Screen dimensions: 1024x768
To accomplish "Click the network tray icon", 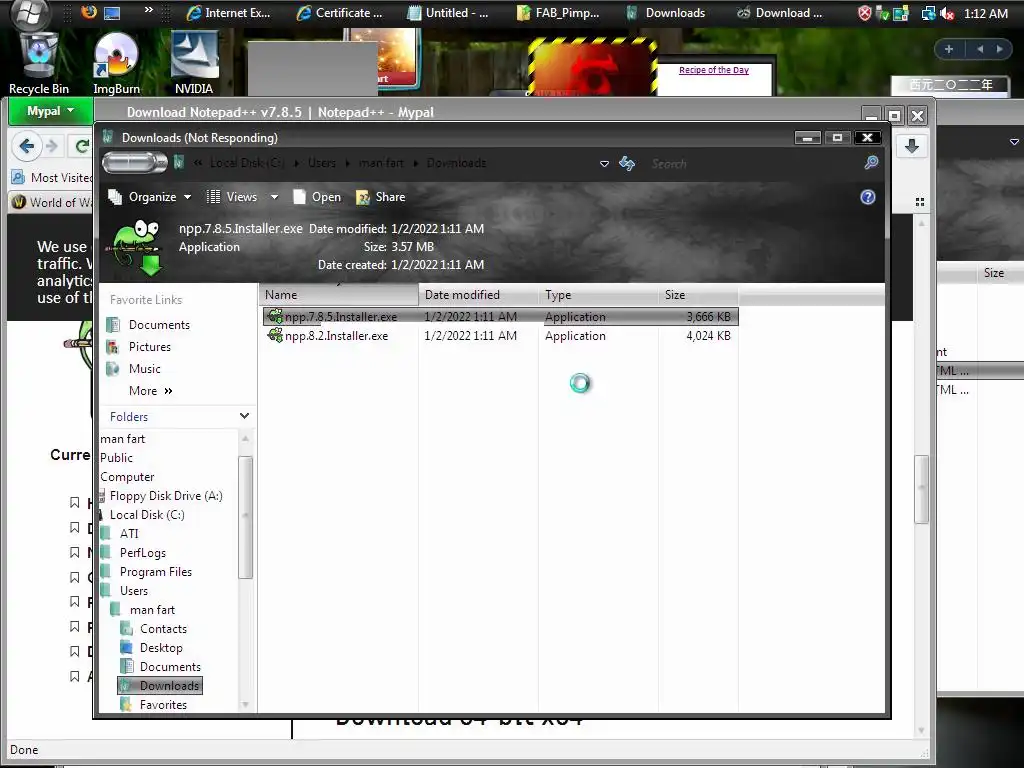I will tap(928, 14).
